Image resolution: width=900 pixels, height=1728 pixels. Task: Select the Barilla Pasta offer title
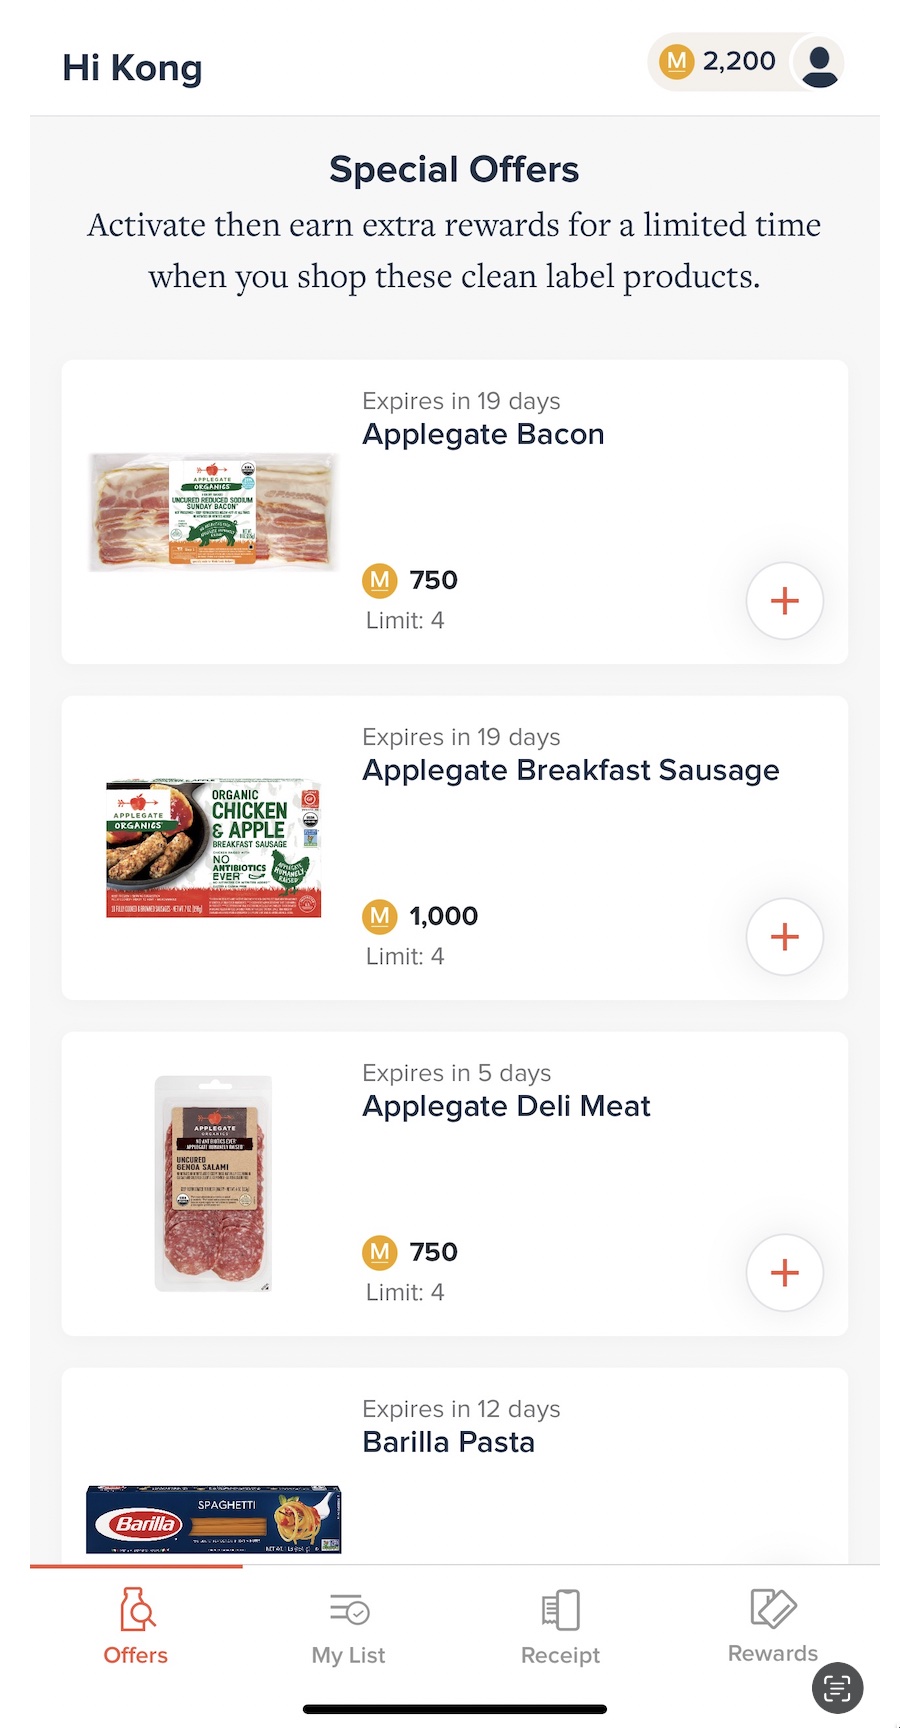(448, 1443)
